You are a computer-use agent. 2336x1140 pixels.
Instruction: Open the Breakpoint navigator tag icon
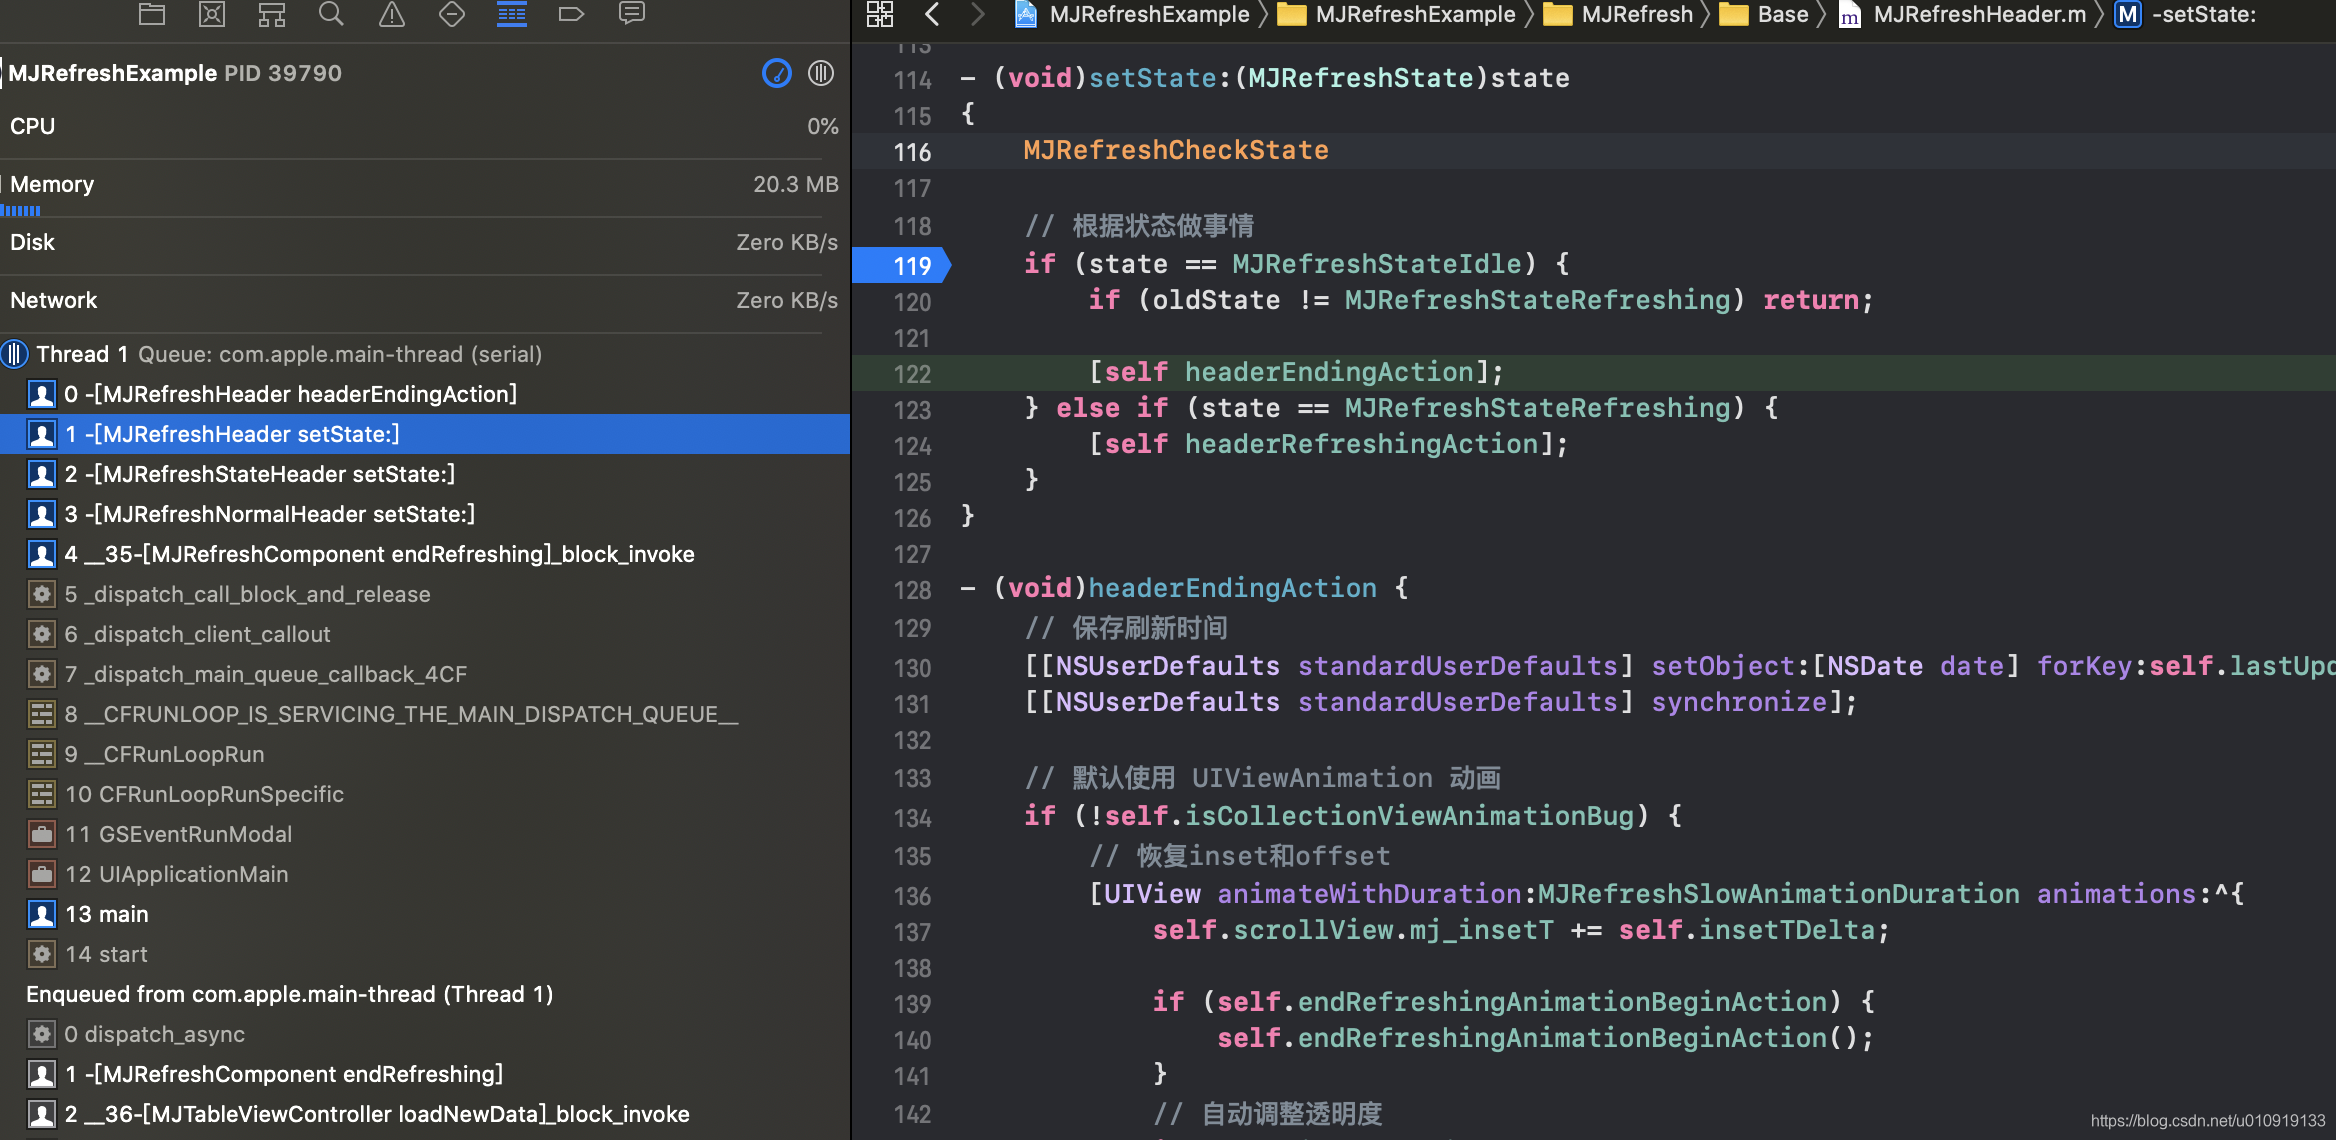pos(571,14)
